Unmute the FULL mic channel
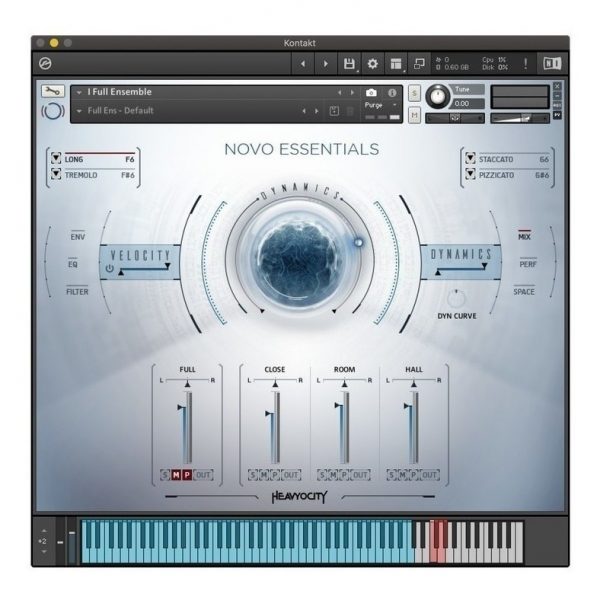This screenshot has width=600, height=600. click(x=176, y=475)
